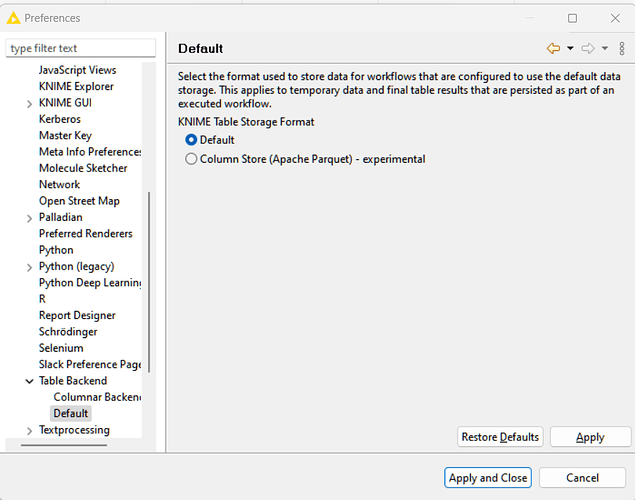635x500 pixels.
Task: Select Table Backend tree item
Action: [73, 381]
